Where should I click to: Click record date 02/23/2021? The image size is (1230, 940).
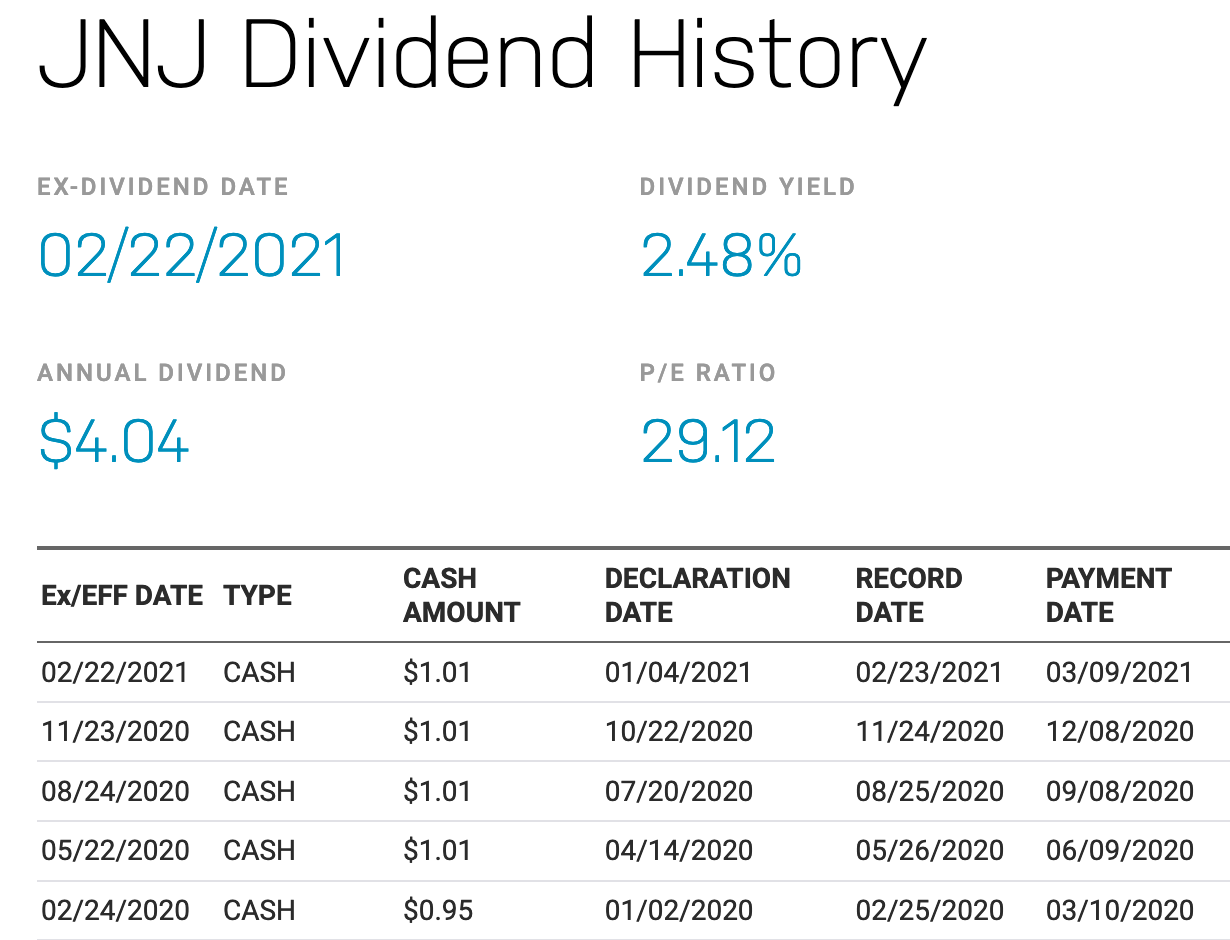click(929, 672)
